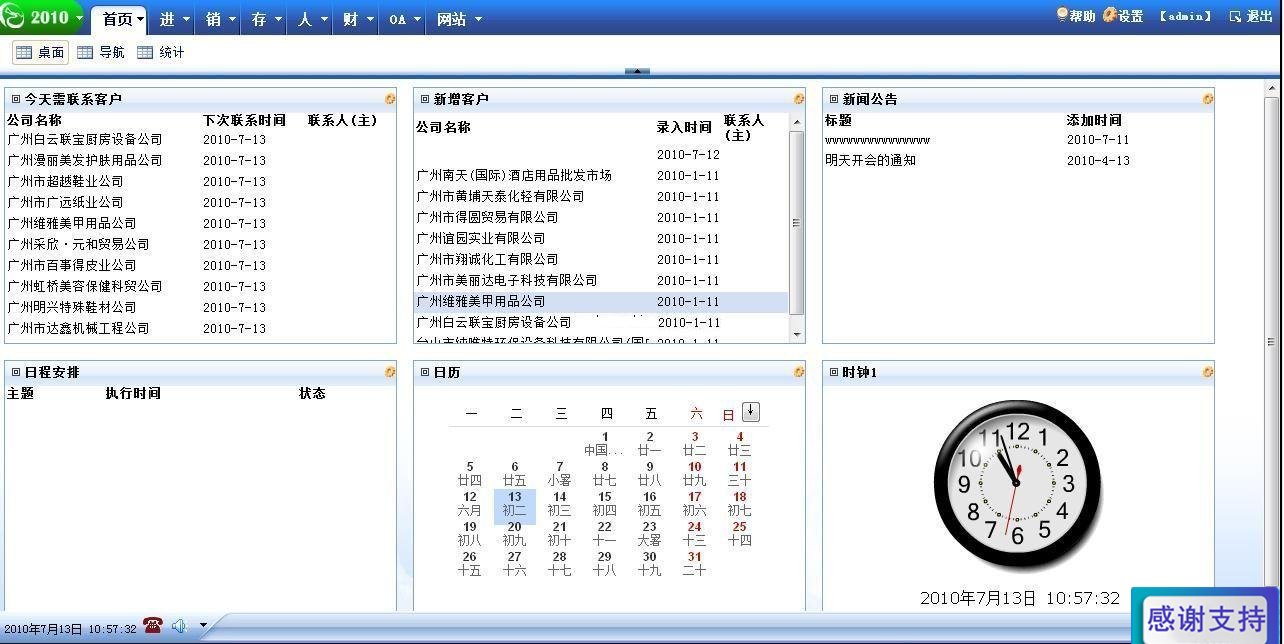Open the 明天开会的通知 news item
This screenshot has width=1284, height=644.
pyautogui.click(x=870, y=160)
